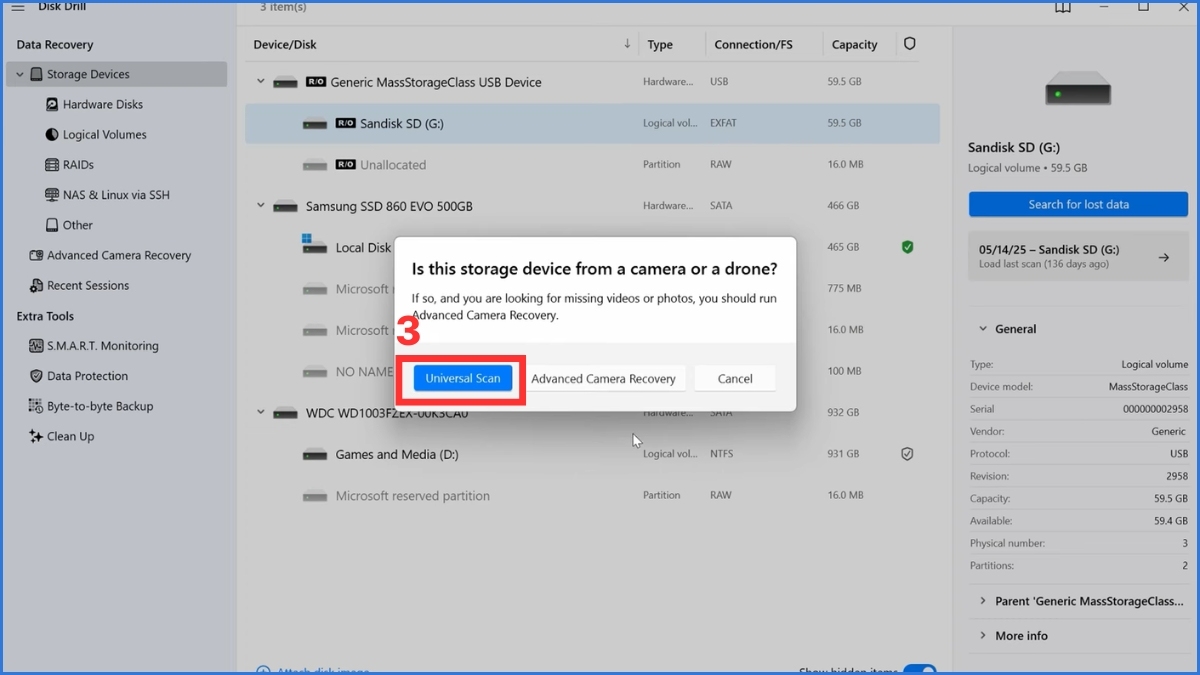The image size is (1200, 675).
Task: Click the shield icon on the Games and Media row
Action: point(907,454)
